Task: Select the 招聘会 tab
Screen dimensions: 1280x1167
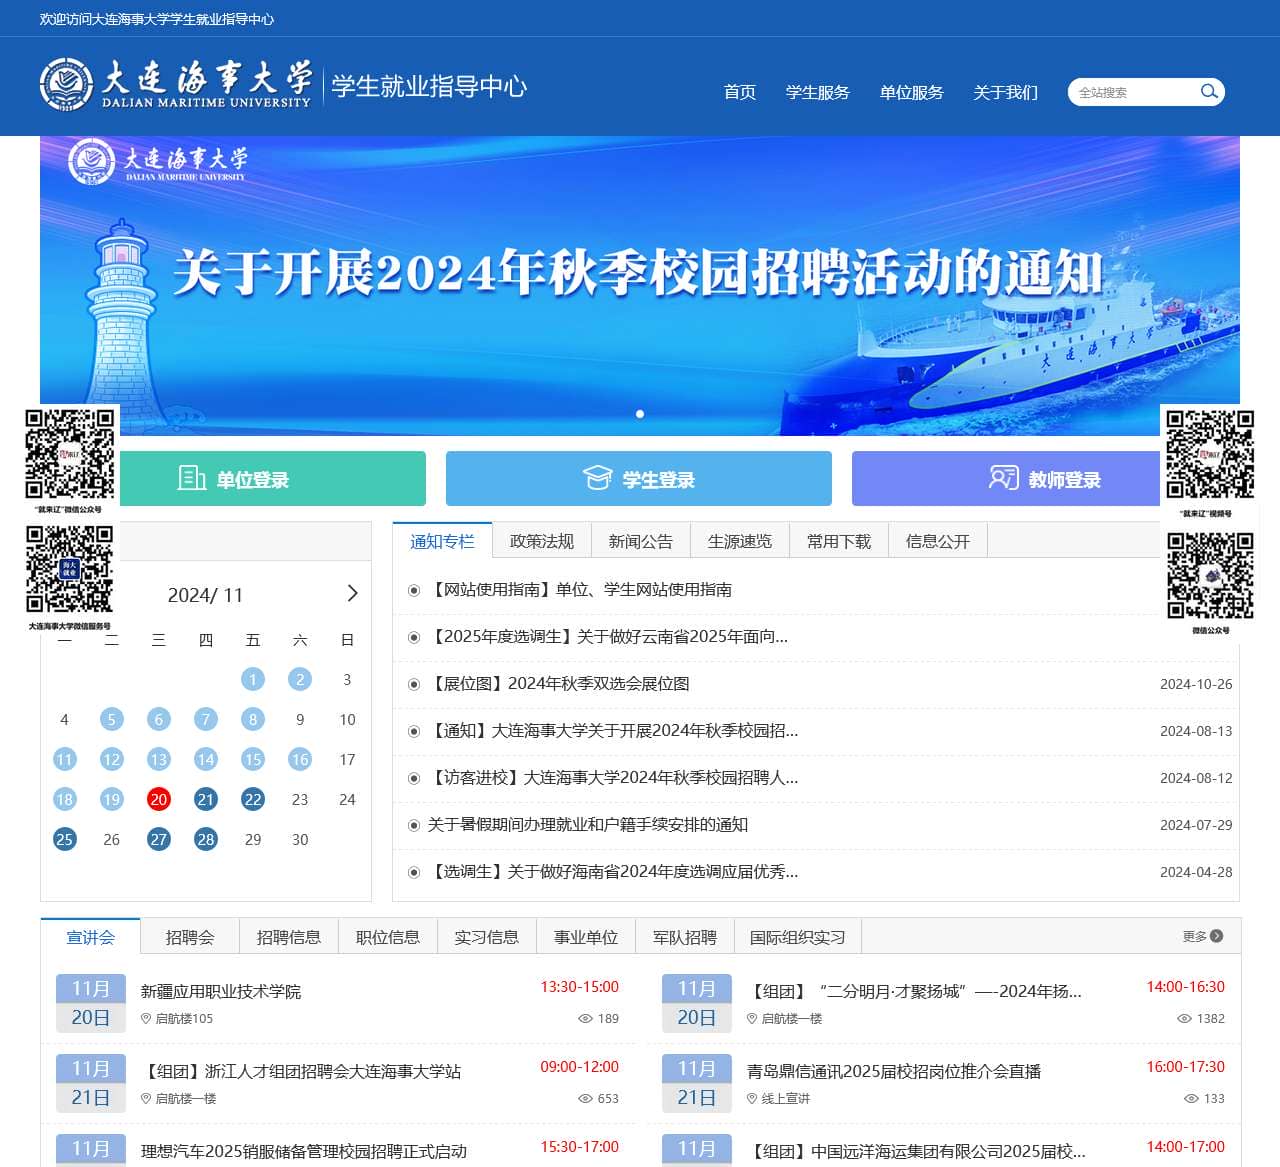Action: tap(190, 937)
